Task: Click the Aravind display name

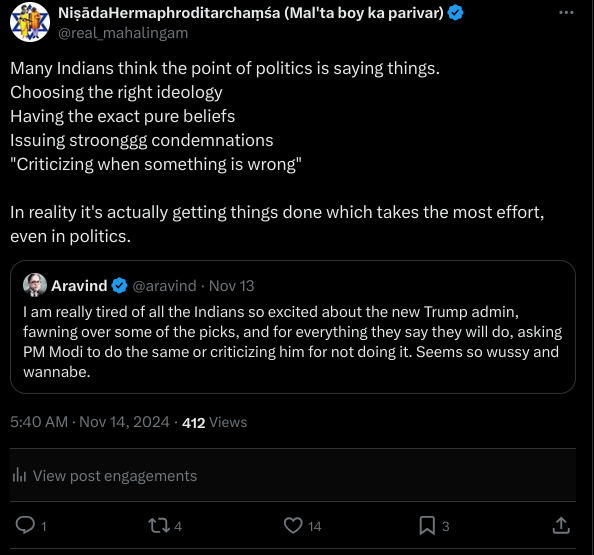Action: 79,286
